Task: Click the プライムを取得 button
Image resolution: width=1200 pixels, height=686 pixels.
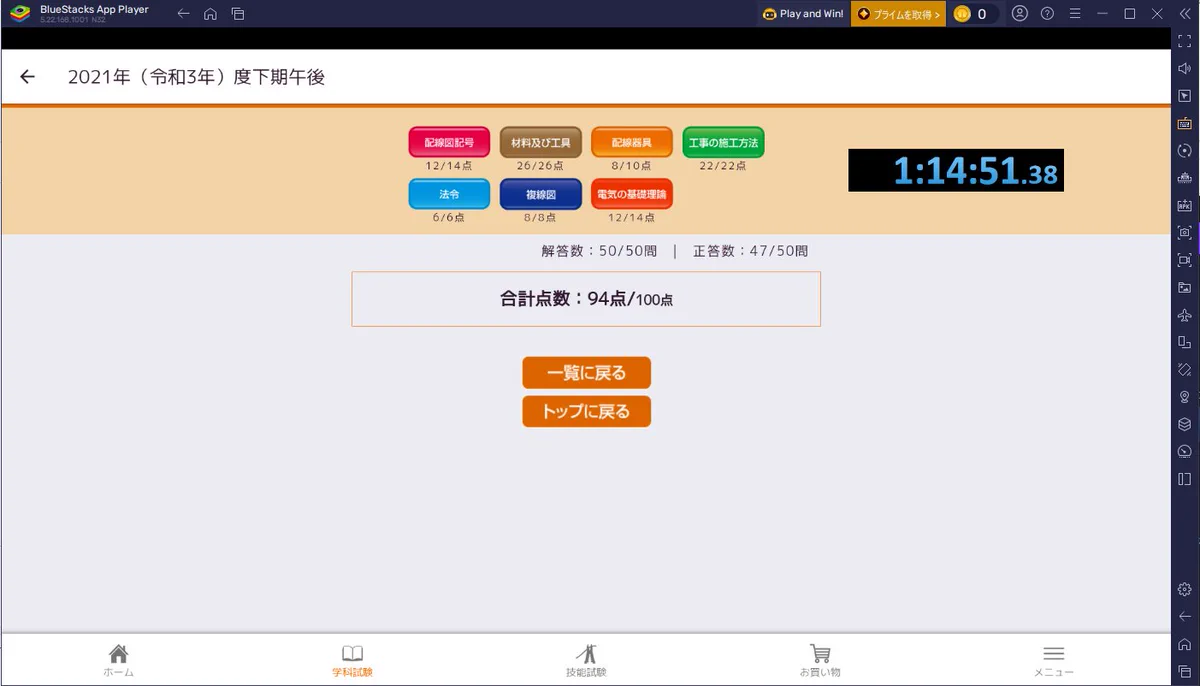Action: pos(898,14)
